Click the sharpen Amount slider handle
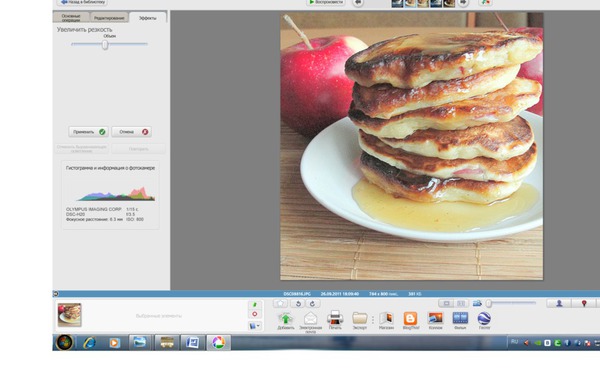This screenshot has height=375, width=600. point(105,45)
